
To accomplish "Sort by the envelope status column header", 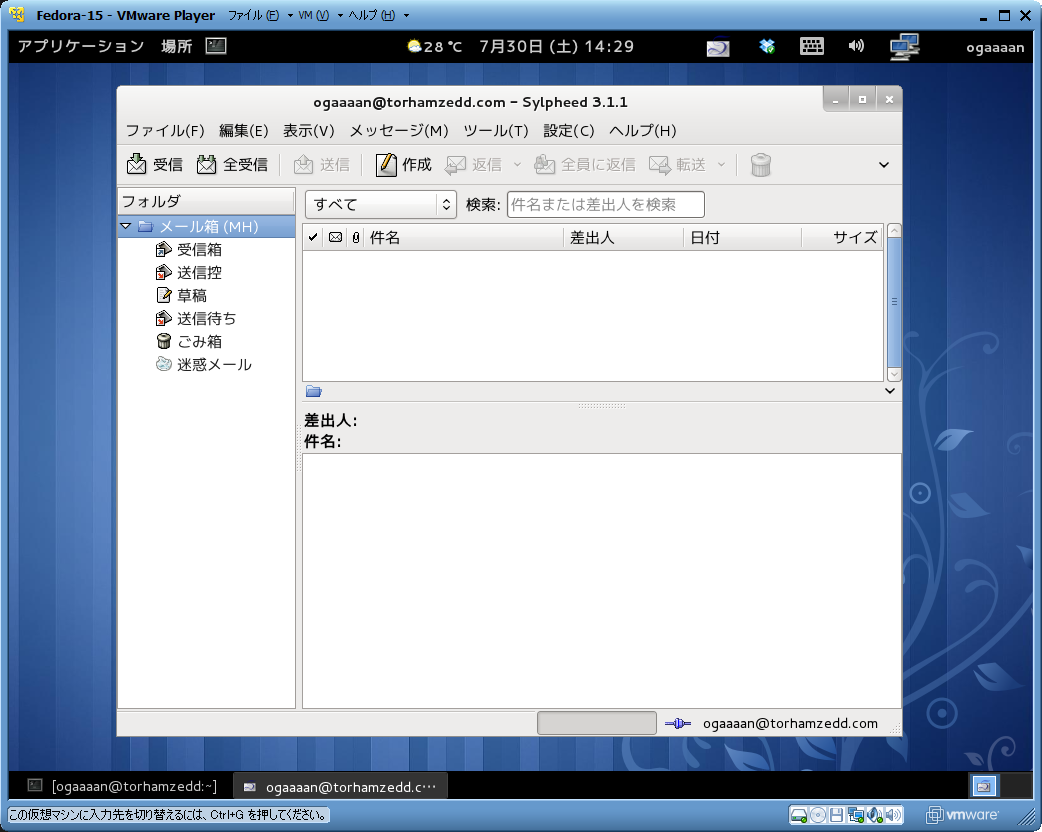I will [336, 237].
